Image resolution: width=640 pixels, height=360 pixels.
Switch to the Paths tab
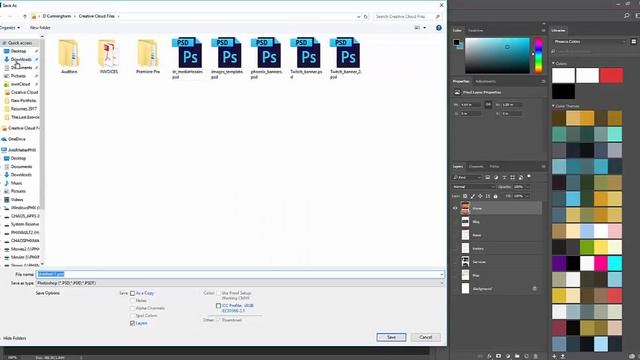(x=494, y=167)
